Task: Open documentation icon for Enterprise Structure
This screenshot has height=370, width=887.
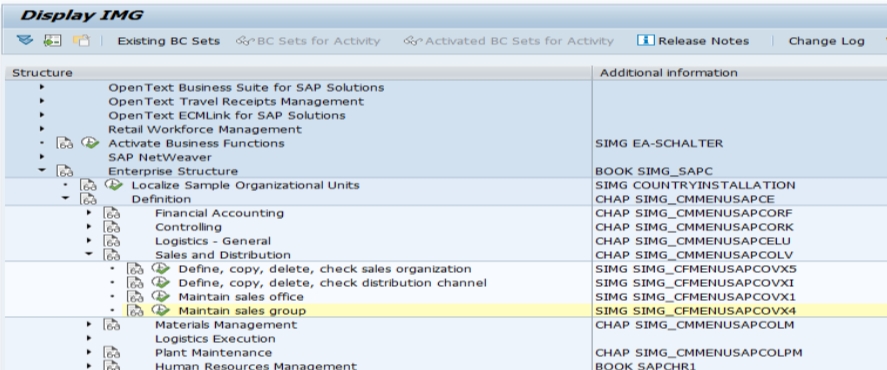Action: pyautogui.click(x=65, y=171)
